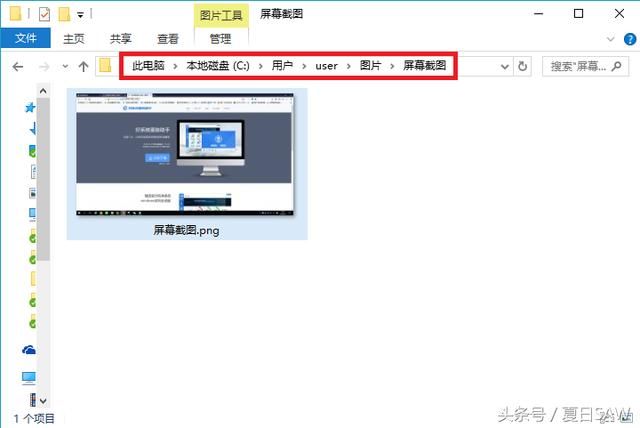Switch to the 查看 ribbon tab
This screenshot has height=428, width=640.
(x=168, y=39)
